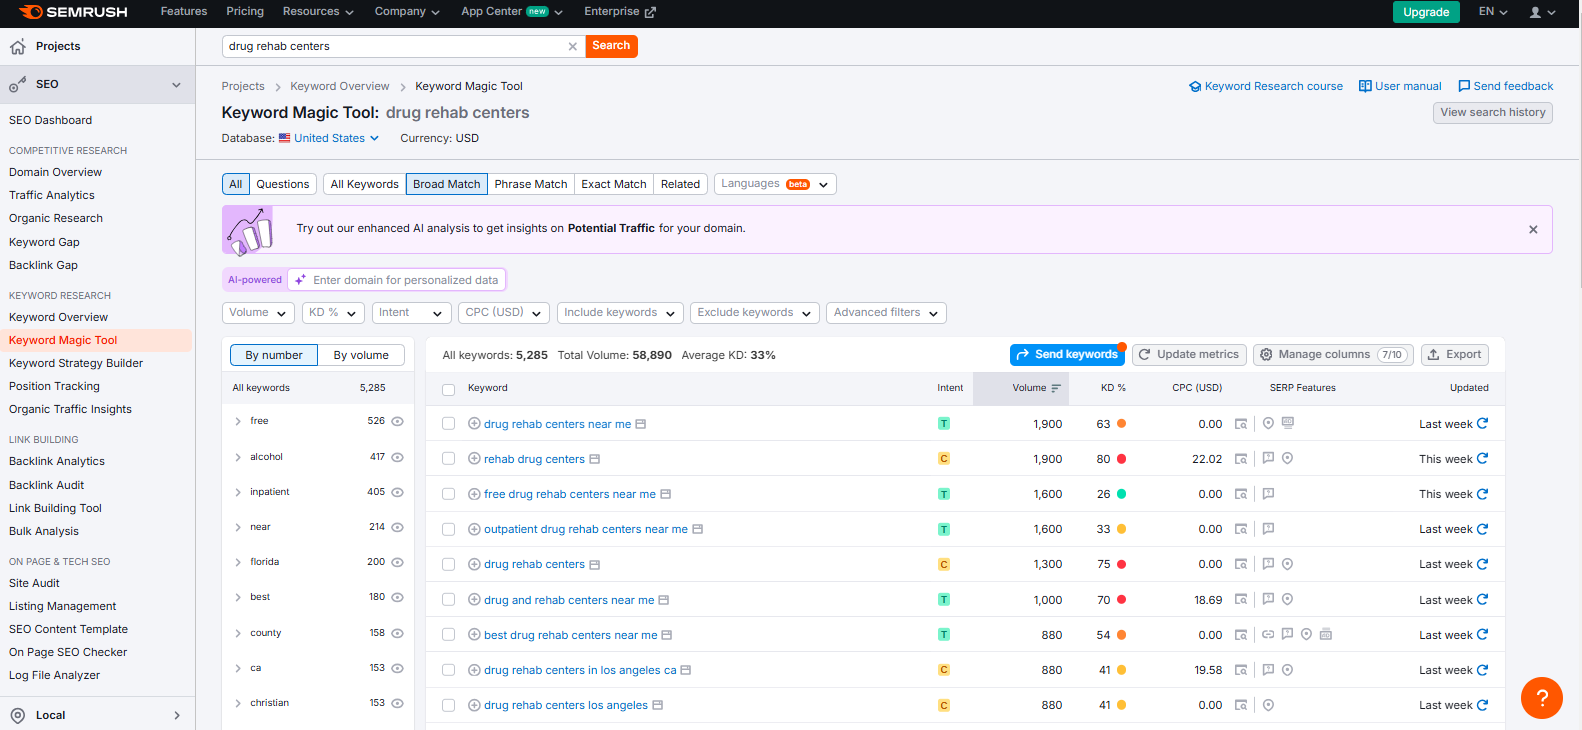
Task: Click View search history button
Action: coord(1493,112)
